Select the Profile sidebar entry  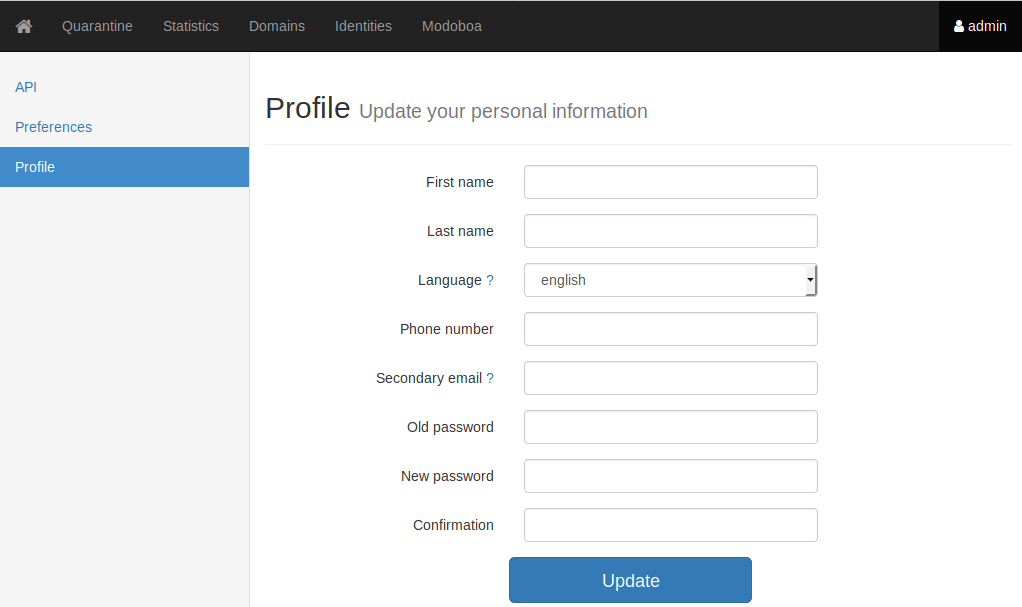[x=35, y=167]
